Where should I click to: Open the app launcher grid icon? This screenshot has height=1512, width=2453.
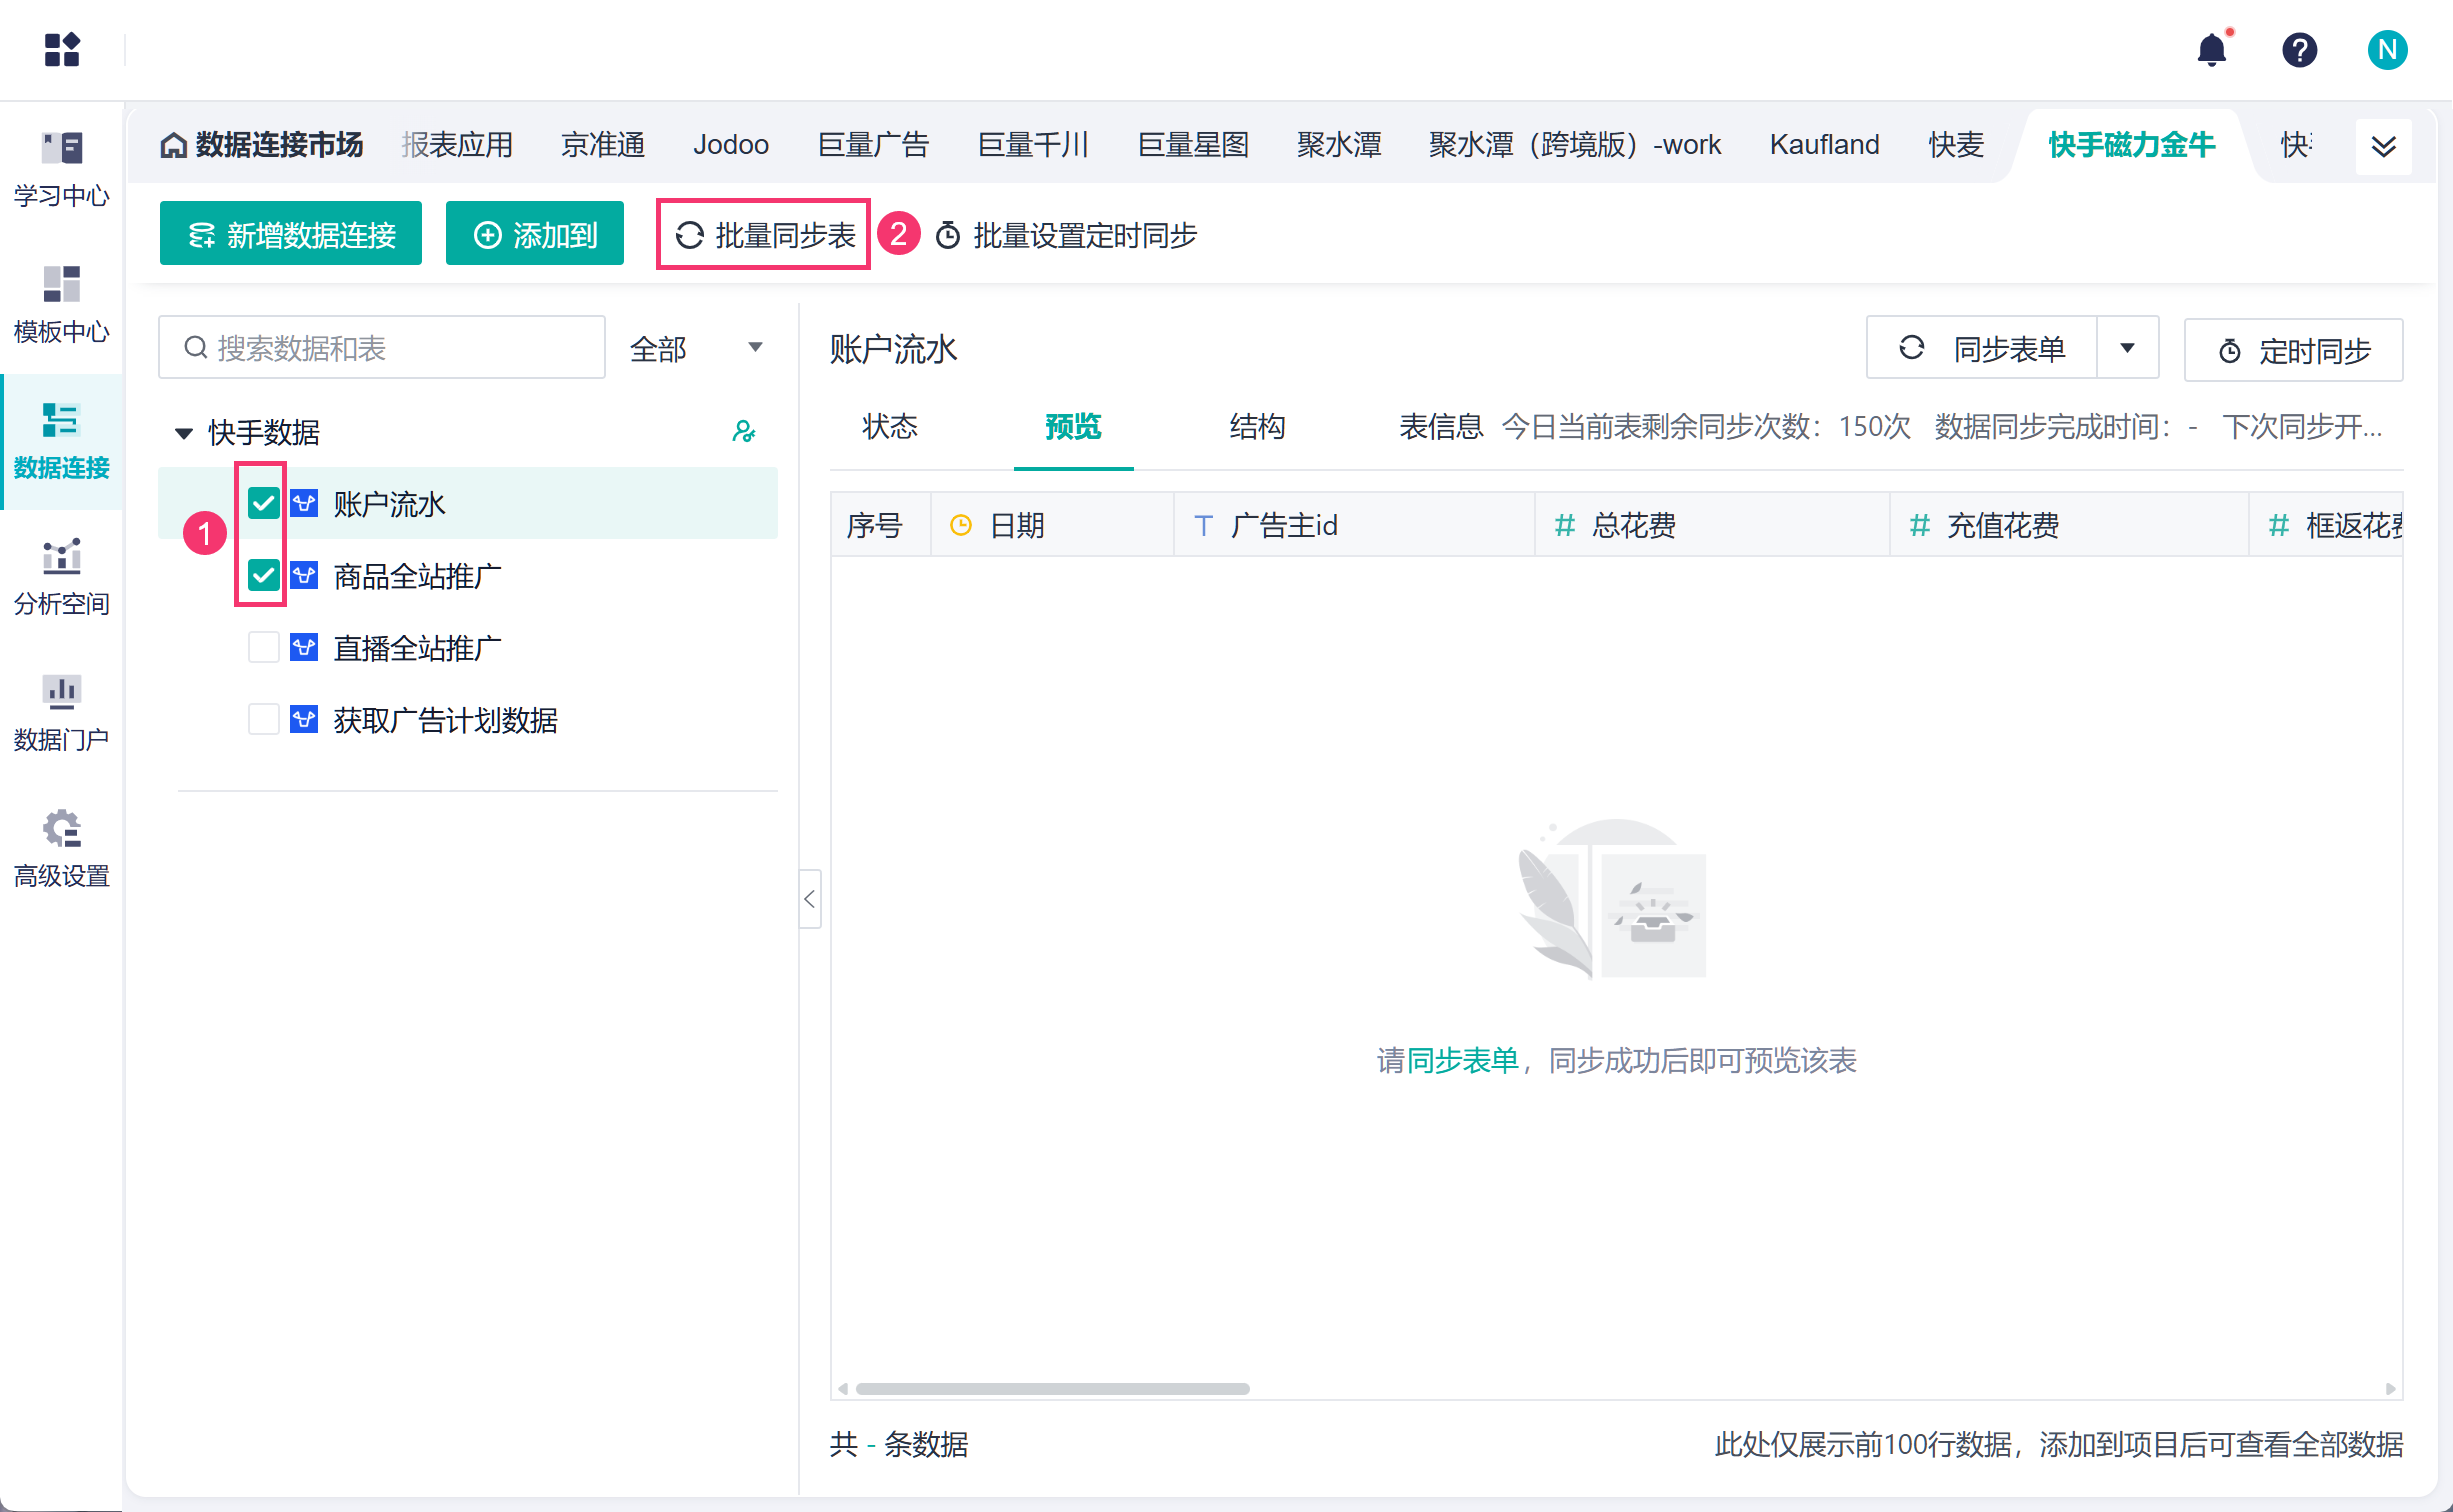62,49
